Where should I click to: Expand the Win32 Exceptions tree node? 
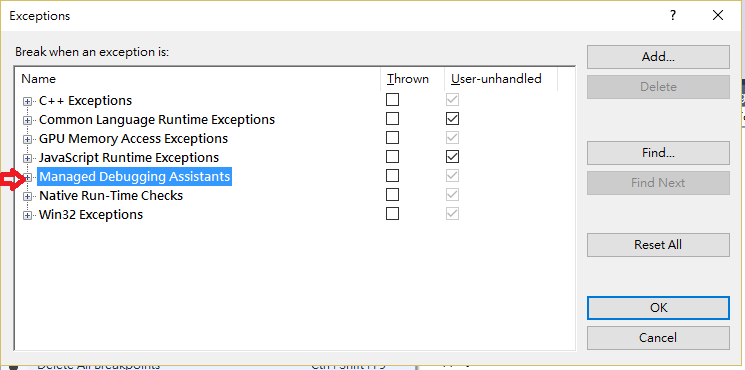[28, 215]
